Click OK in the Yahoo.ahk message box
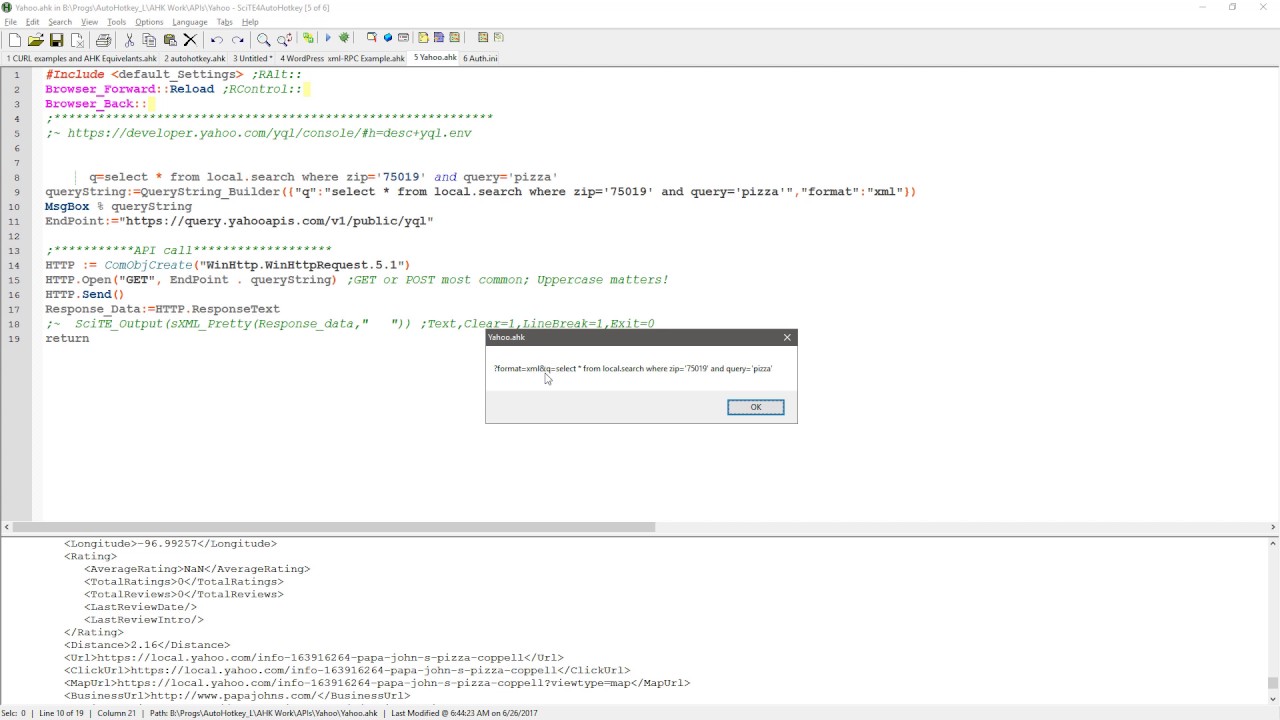 click(x=755, y=407)
